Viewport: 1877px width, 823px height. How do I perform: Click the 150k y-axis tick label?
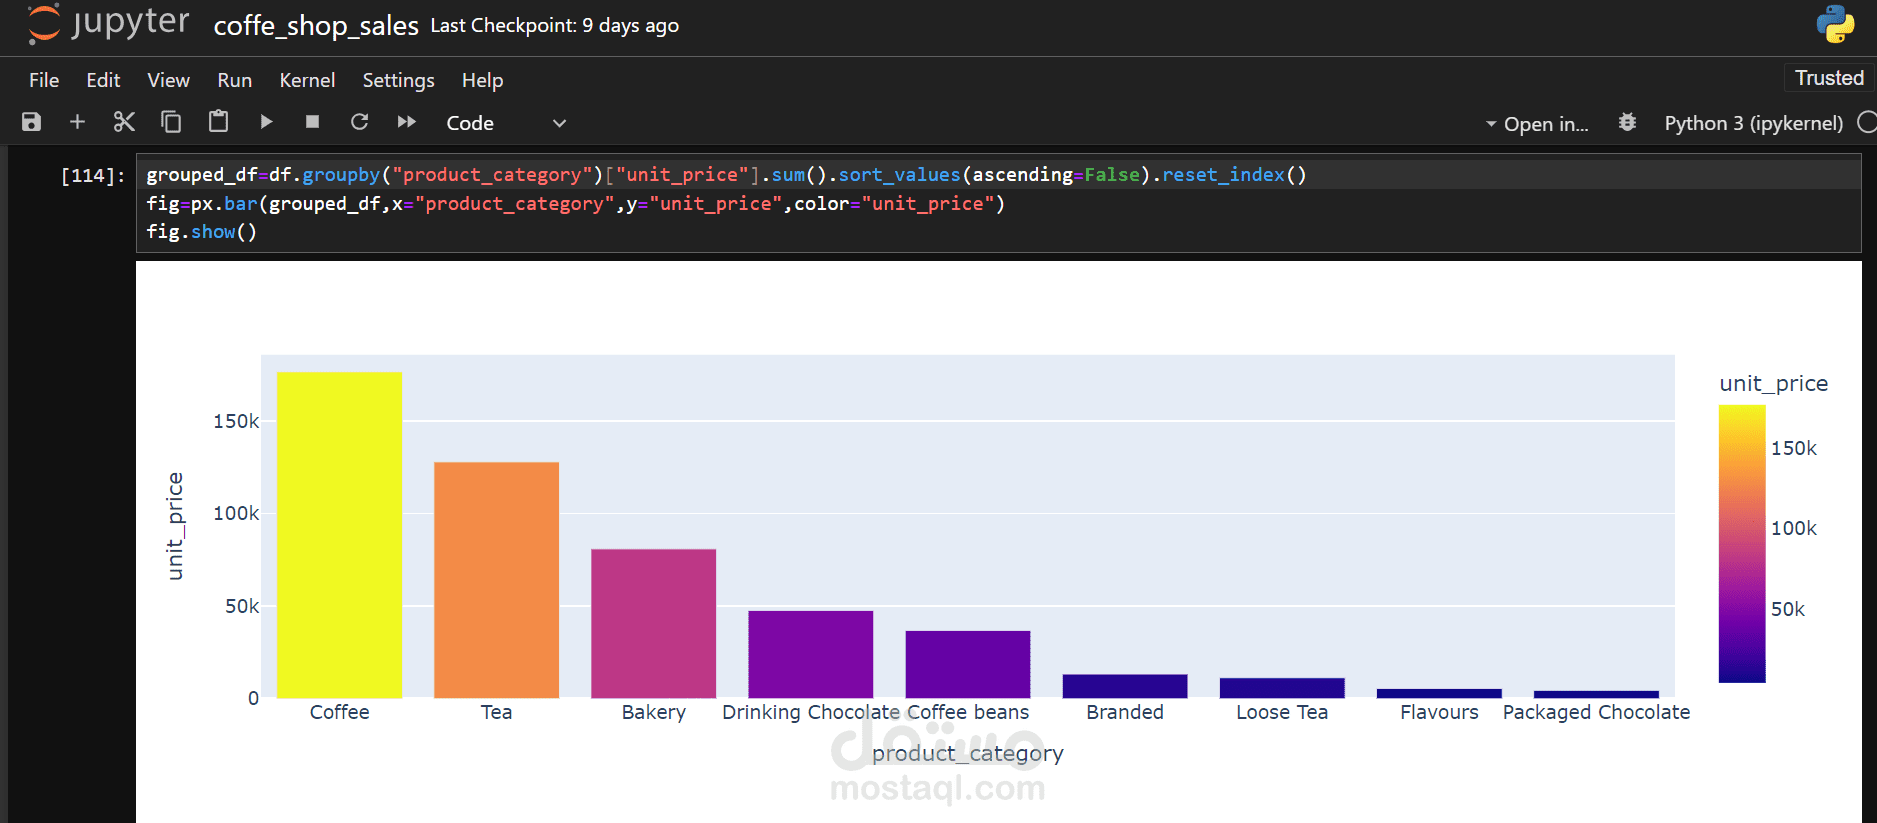point(236,421)
